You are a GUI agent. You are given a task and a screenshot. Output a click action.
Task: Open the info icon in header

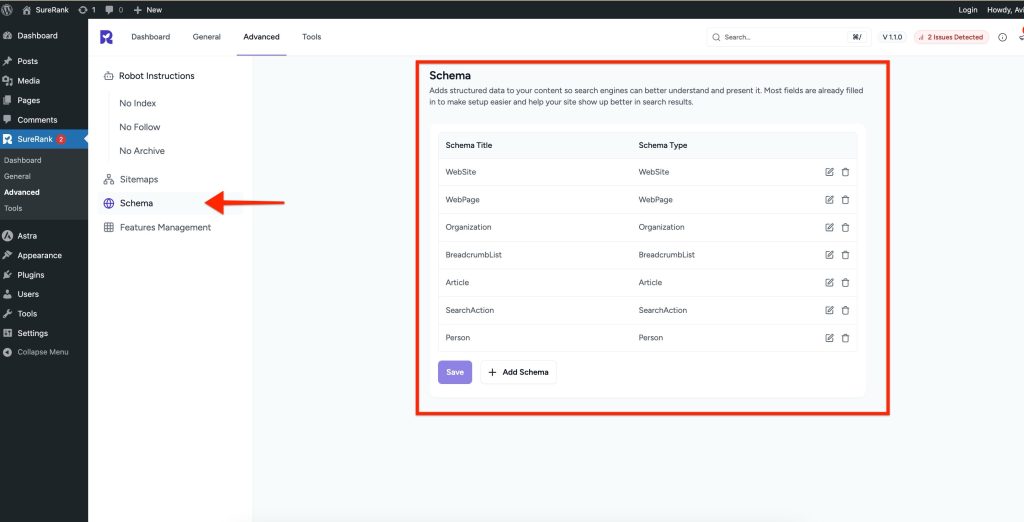click(x=1002, y=37)
